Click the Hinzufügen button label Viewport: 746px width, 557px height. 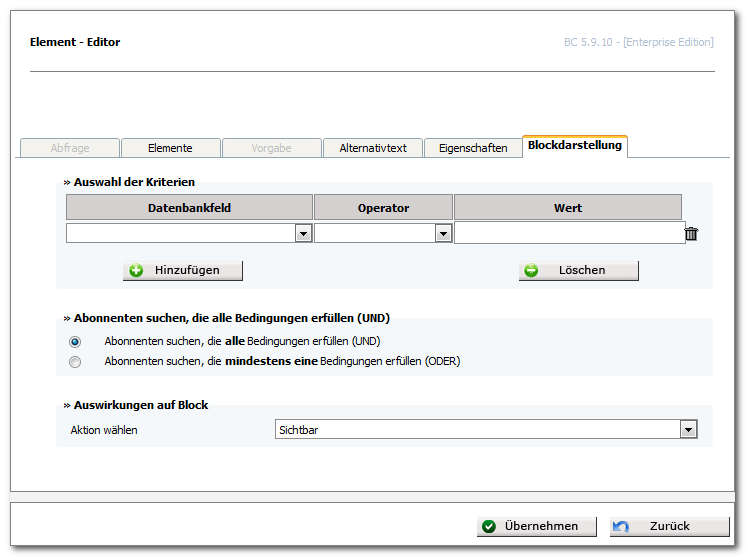pos(187,270)
